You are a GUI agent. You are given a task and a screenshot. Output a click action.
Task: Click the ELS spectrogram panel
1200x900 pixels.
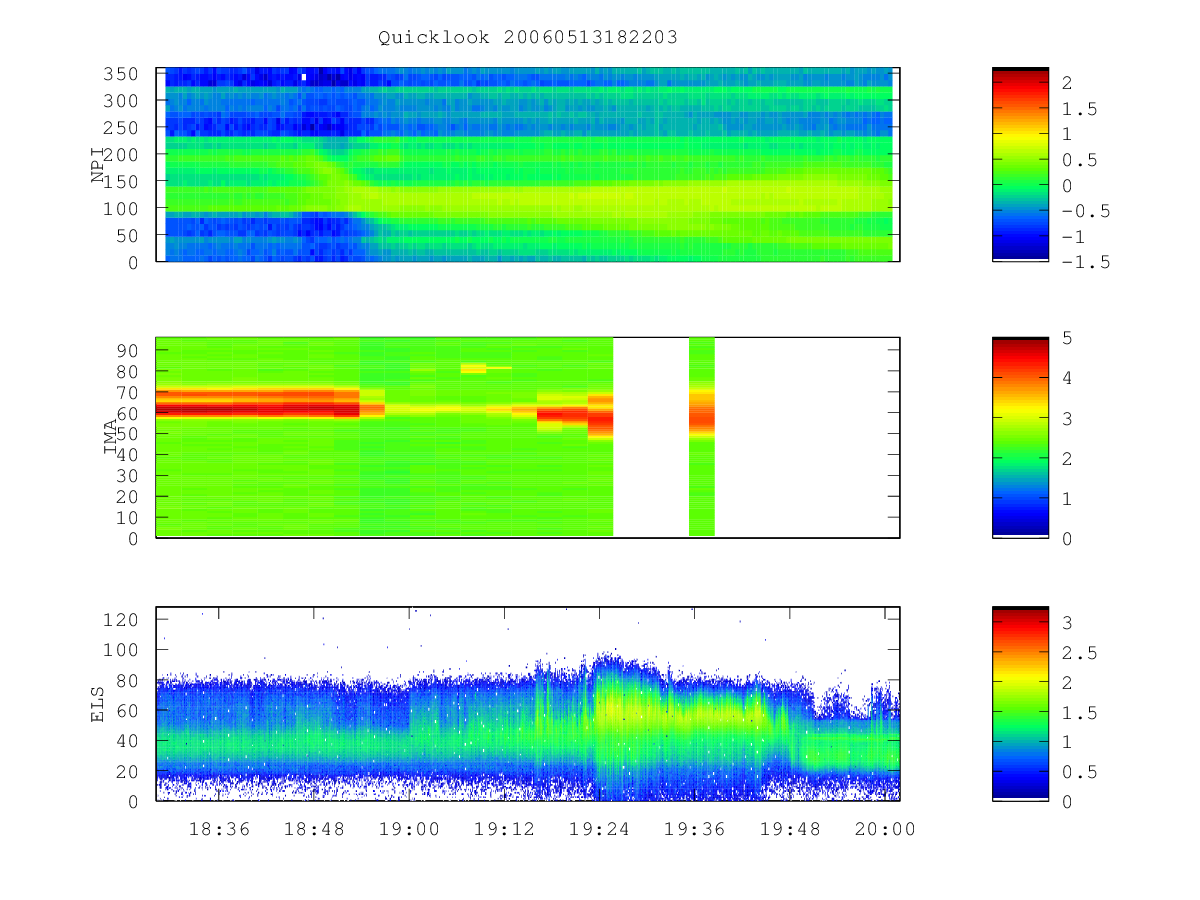(528, 704)
